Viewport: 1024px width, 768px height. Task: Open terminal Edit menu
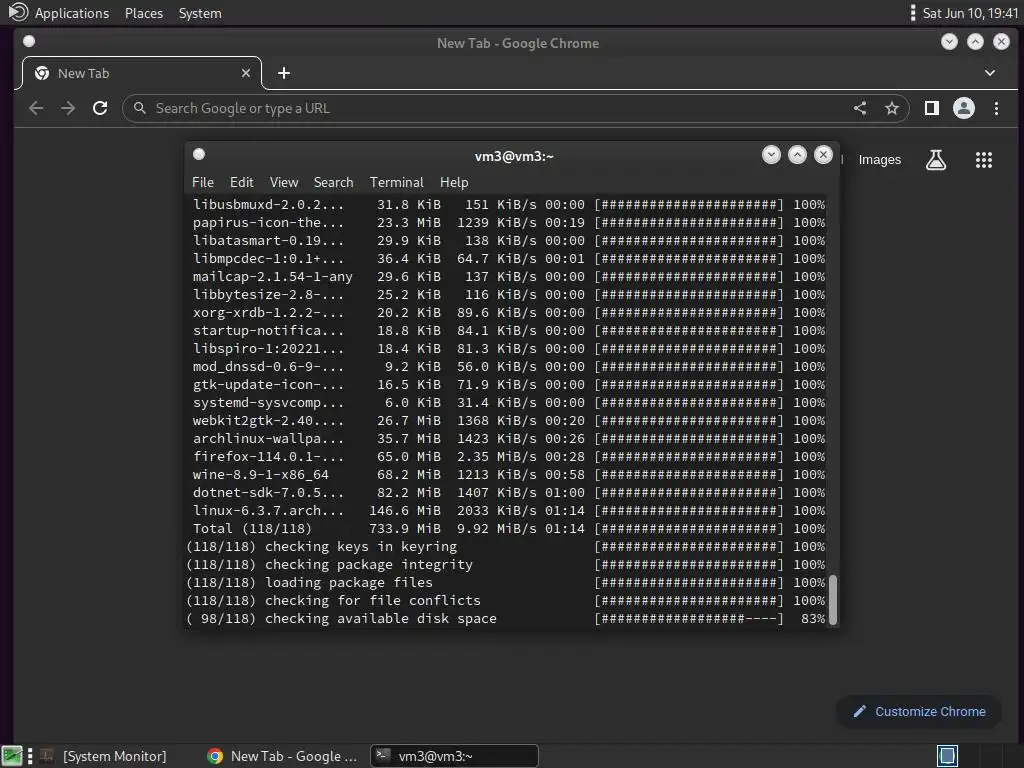pyautogui.click(x=242, y=182)
